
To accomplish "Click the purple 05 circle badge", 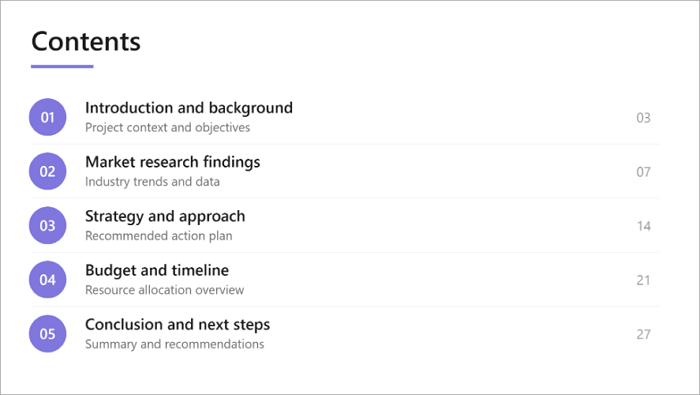I will click(x=48, y=334).
